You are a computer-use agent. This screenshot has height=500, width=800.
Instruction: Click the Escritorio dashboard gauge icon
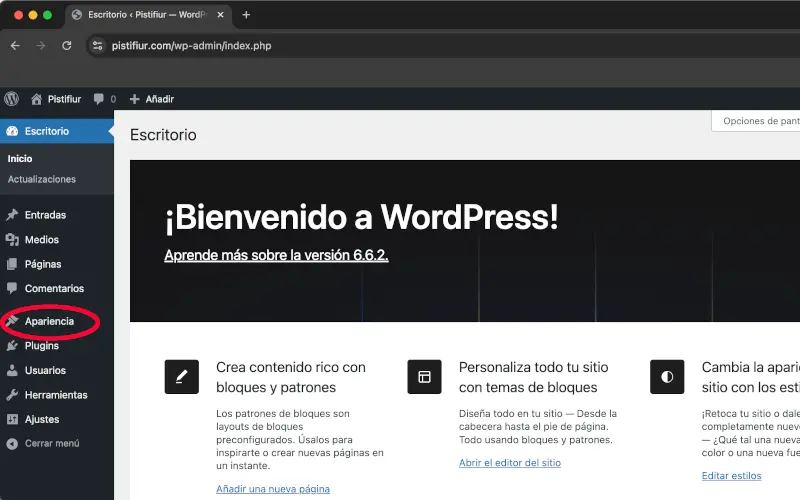point(12,131)
